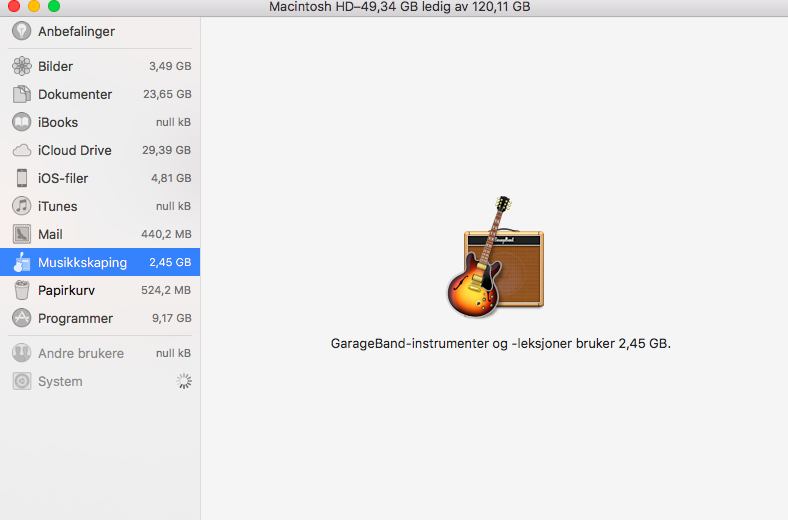Viewport: 788px width, 520px height.
Task: Select the iOS-filer phone icon
Action: (22, 178)
